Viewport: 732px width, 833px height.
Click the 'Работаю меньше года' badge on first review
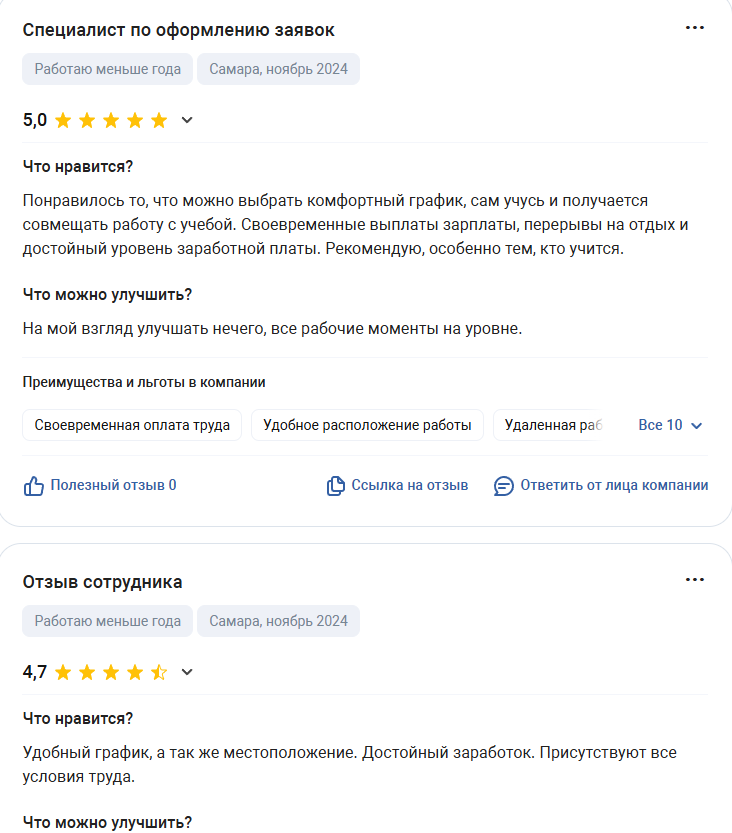pyautogui.click(x=107, y=69)
